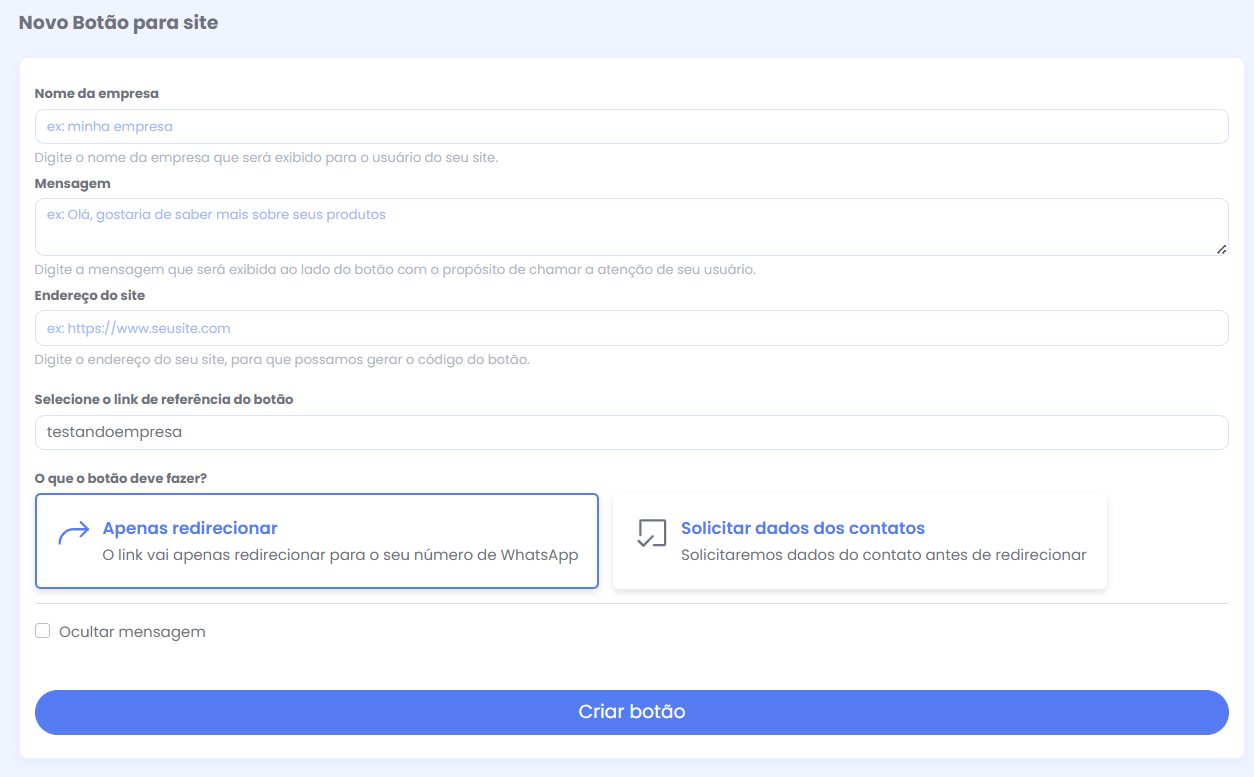Click the Endereço do site label
This screenshot has width=1254, height=777.
coord(90,296)
